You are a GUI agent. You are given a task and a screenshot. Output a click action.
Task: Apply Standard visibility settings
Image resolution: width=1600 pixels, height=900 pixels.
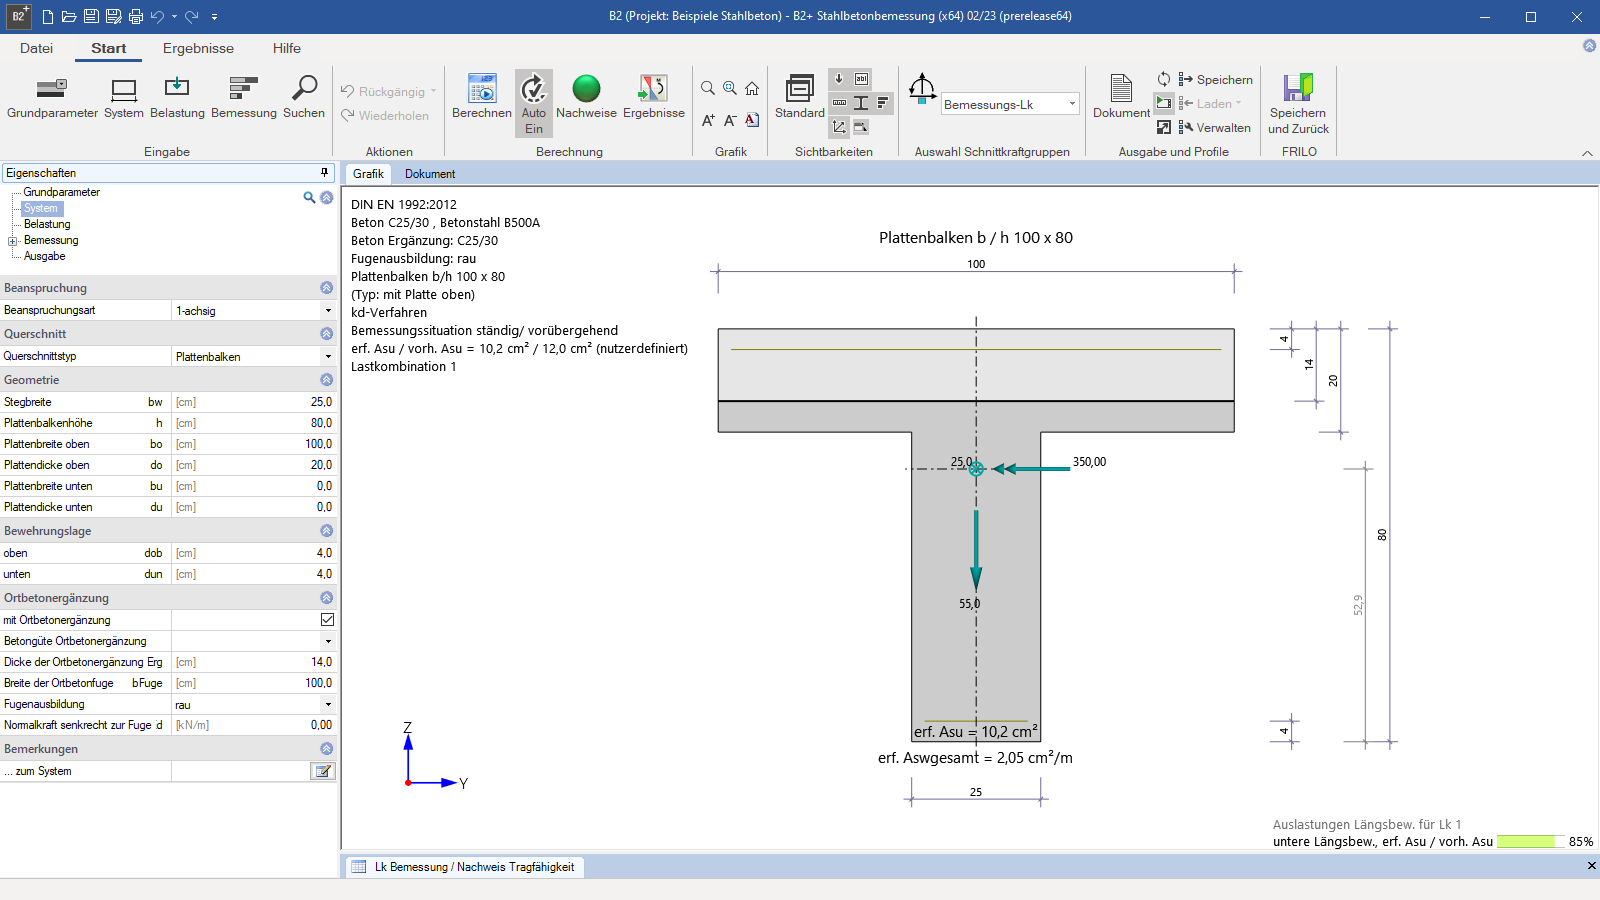(800, 98)
